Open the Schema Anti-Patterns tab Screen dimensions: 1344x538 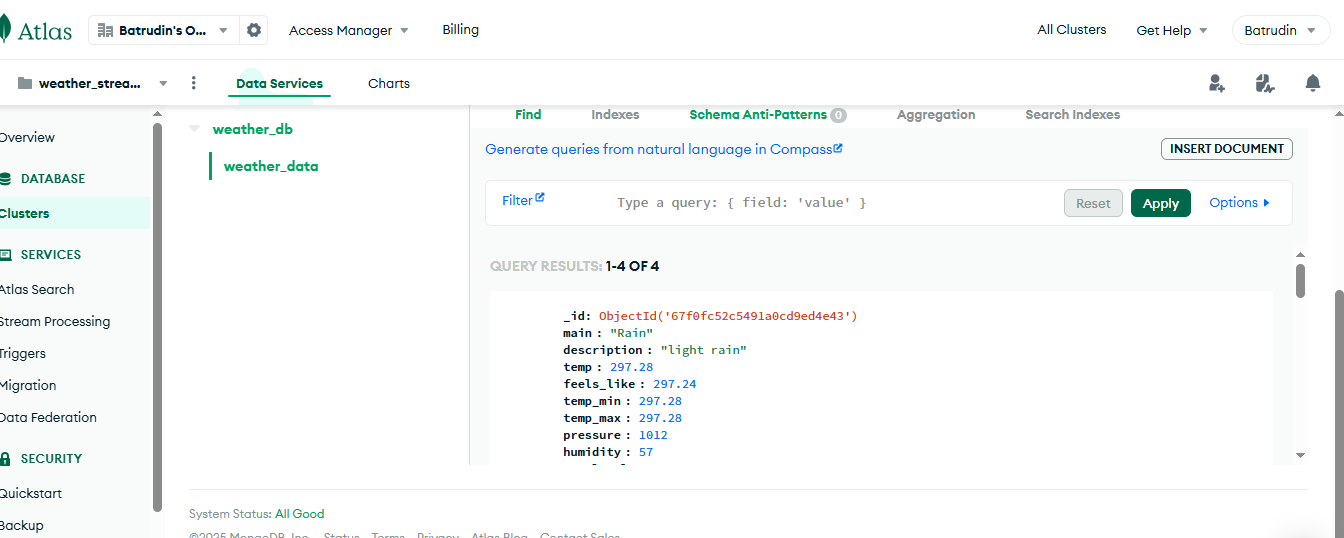[x=758, y=115]
